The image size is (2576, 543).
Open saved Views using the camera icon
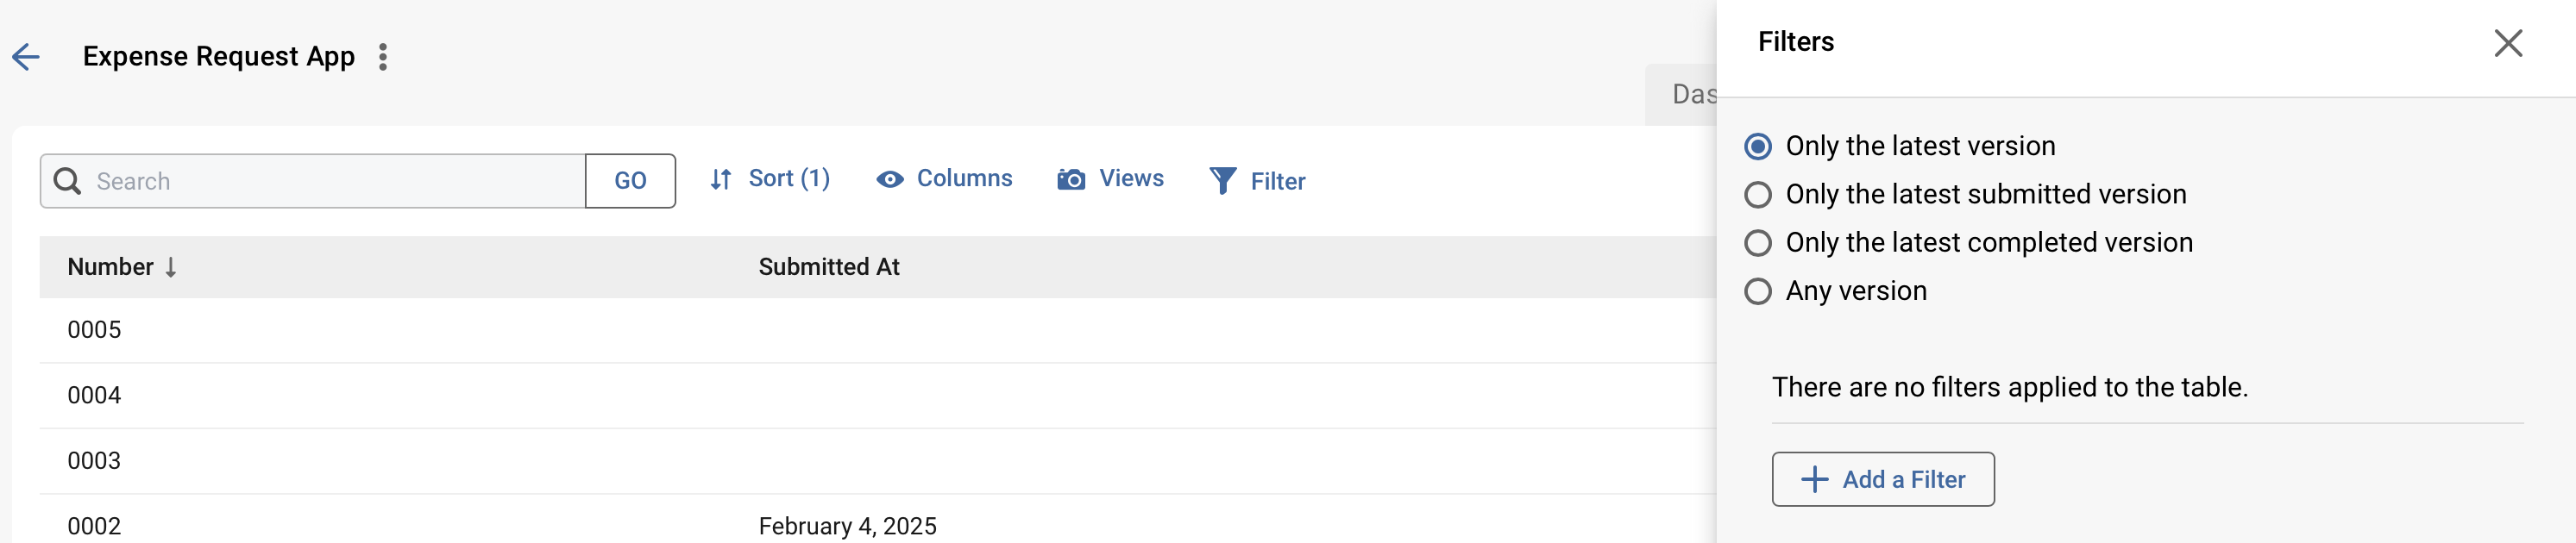coord(1070,179)
